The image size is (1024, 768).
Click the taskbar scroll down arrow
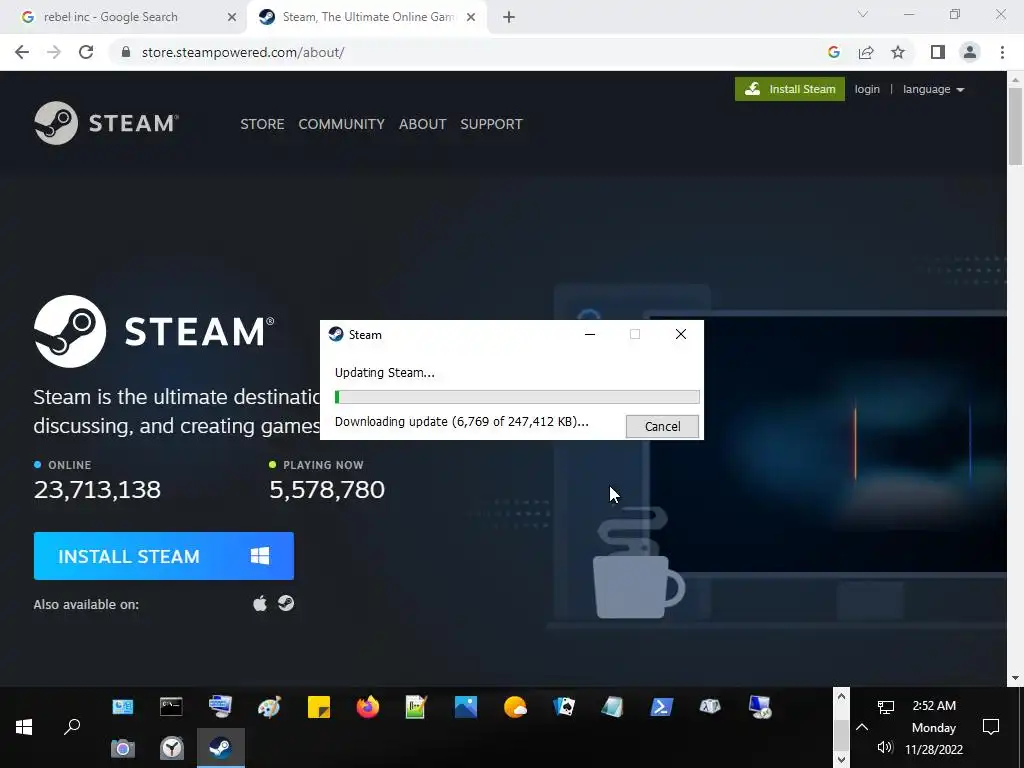click(841, 760)
